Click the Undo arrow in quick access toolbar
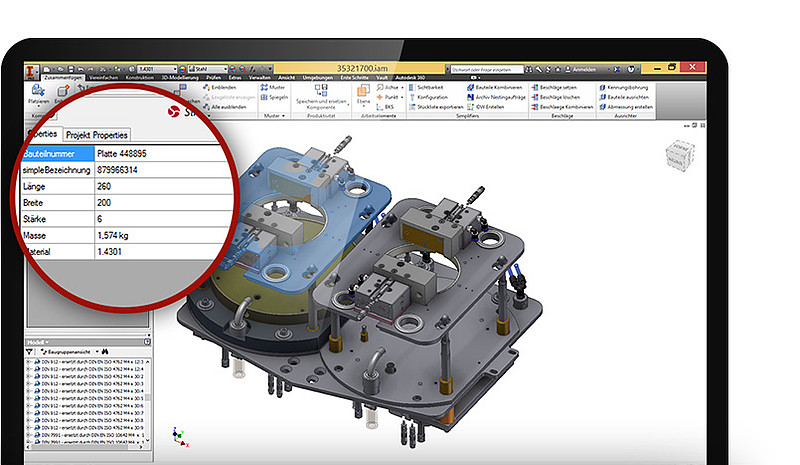This screenshot has height=465, width=800. click(x=82, y=69)
